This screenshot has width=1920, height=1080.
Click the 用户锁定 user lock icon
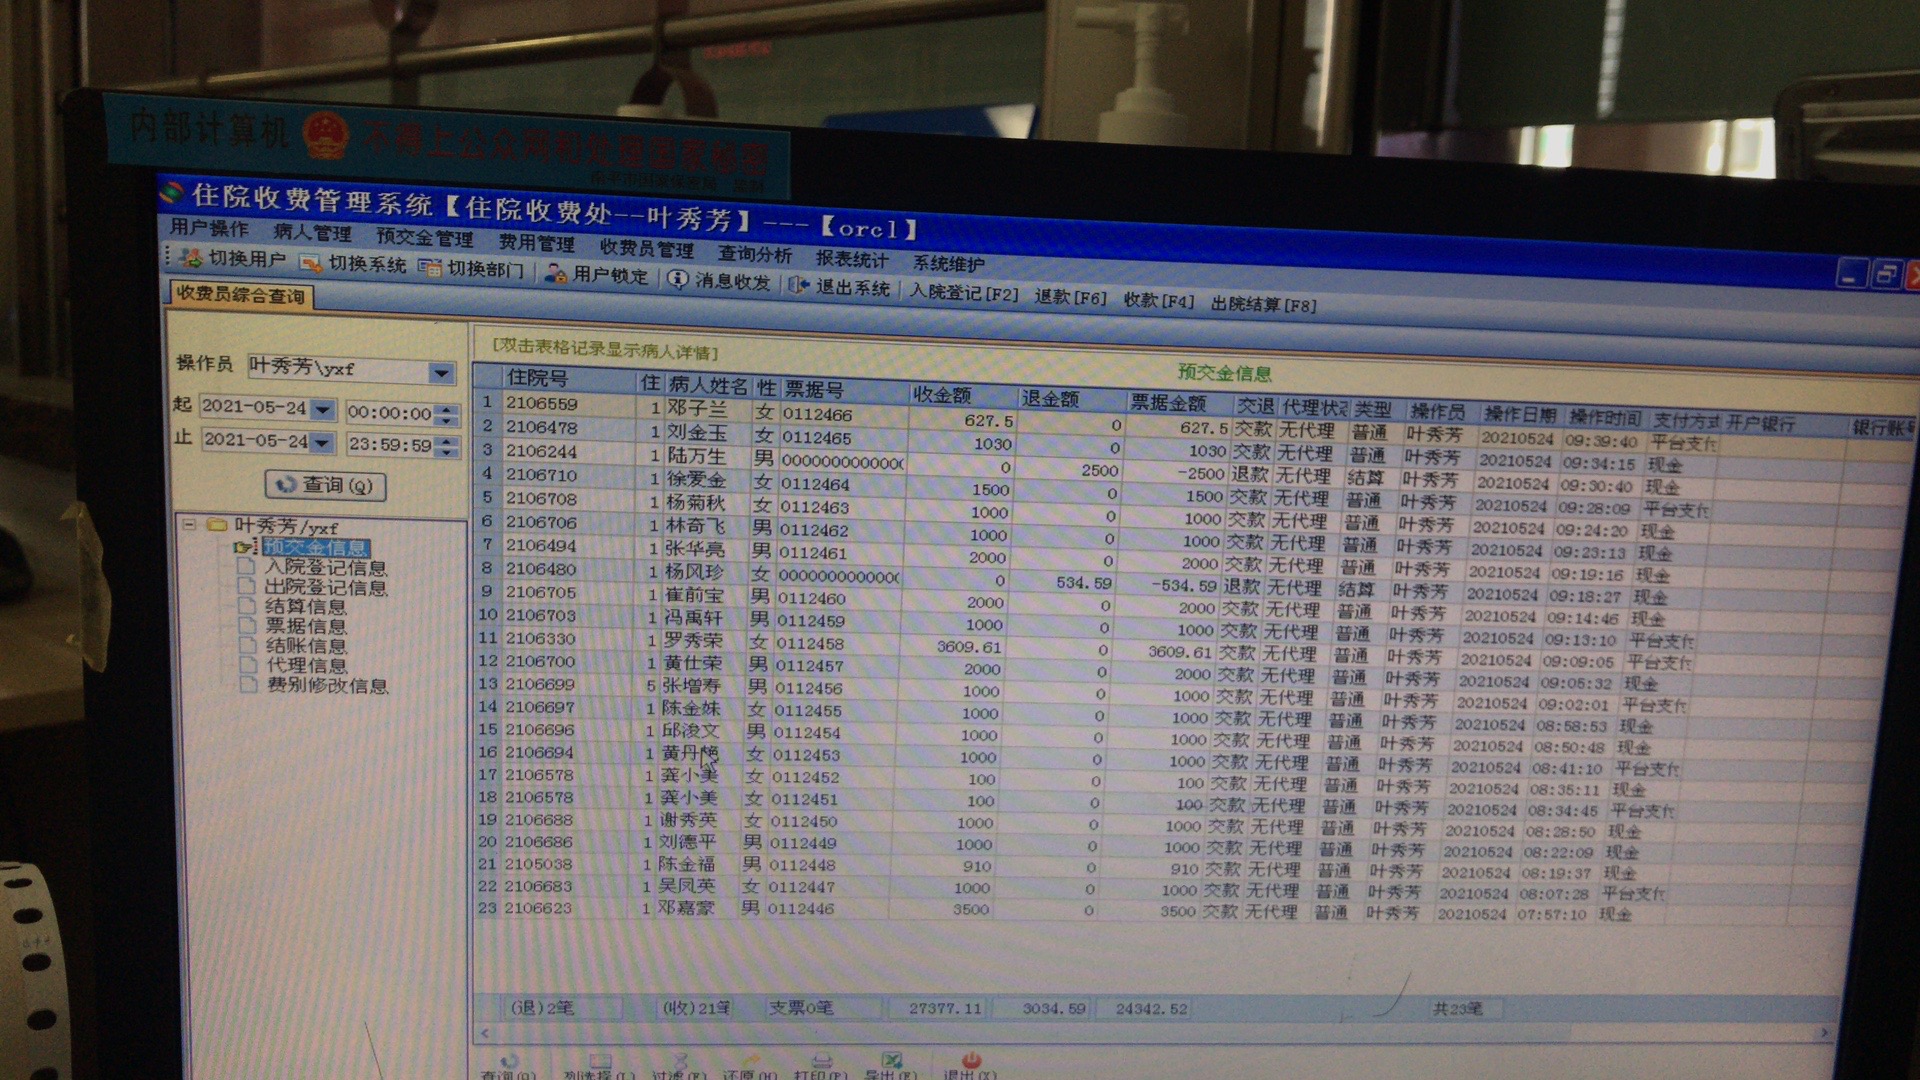tap(555, 274)
